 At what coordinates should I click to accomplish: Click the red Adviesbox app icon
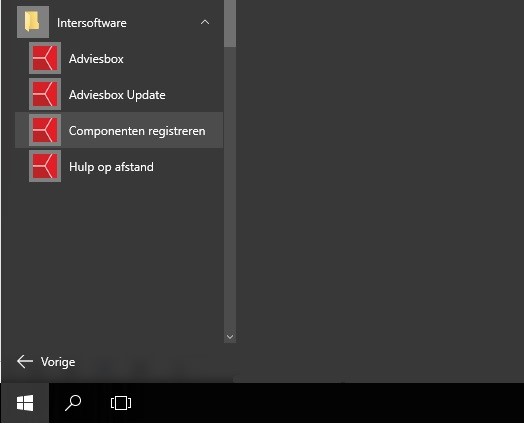(45, 58)
